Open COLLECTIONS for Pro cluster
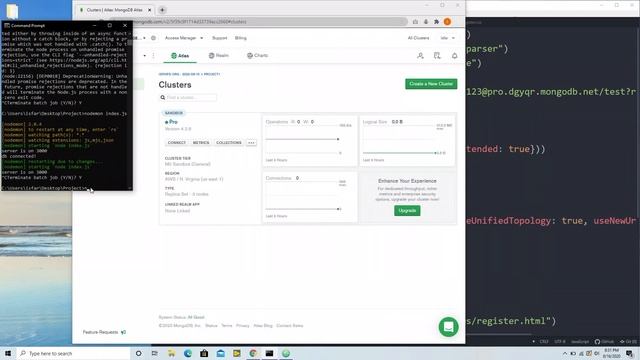 tap(229, 142)
